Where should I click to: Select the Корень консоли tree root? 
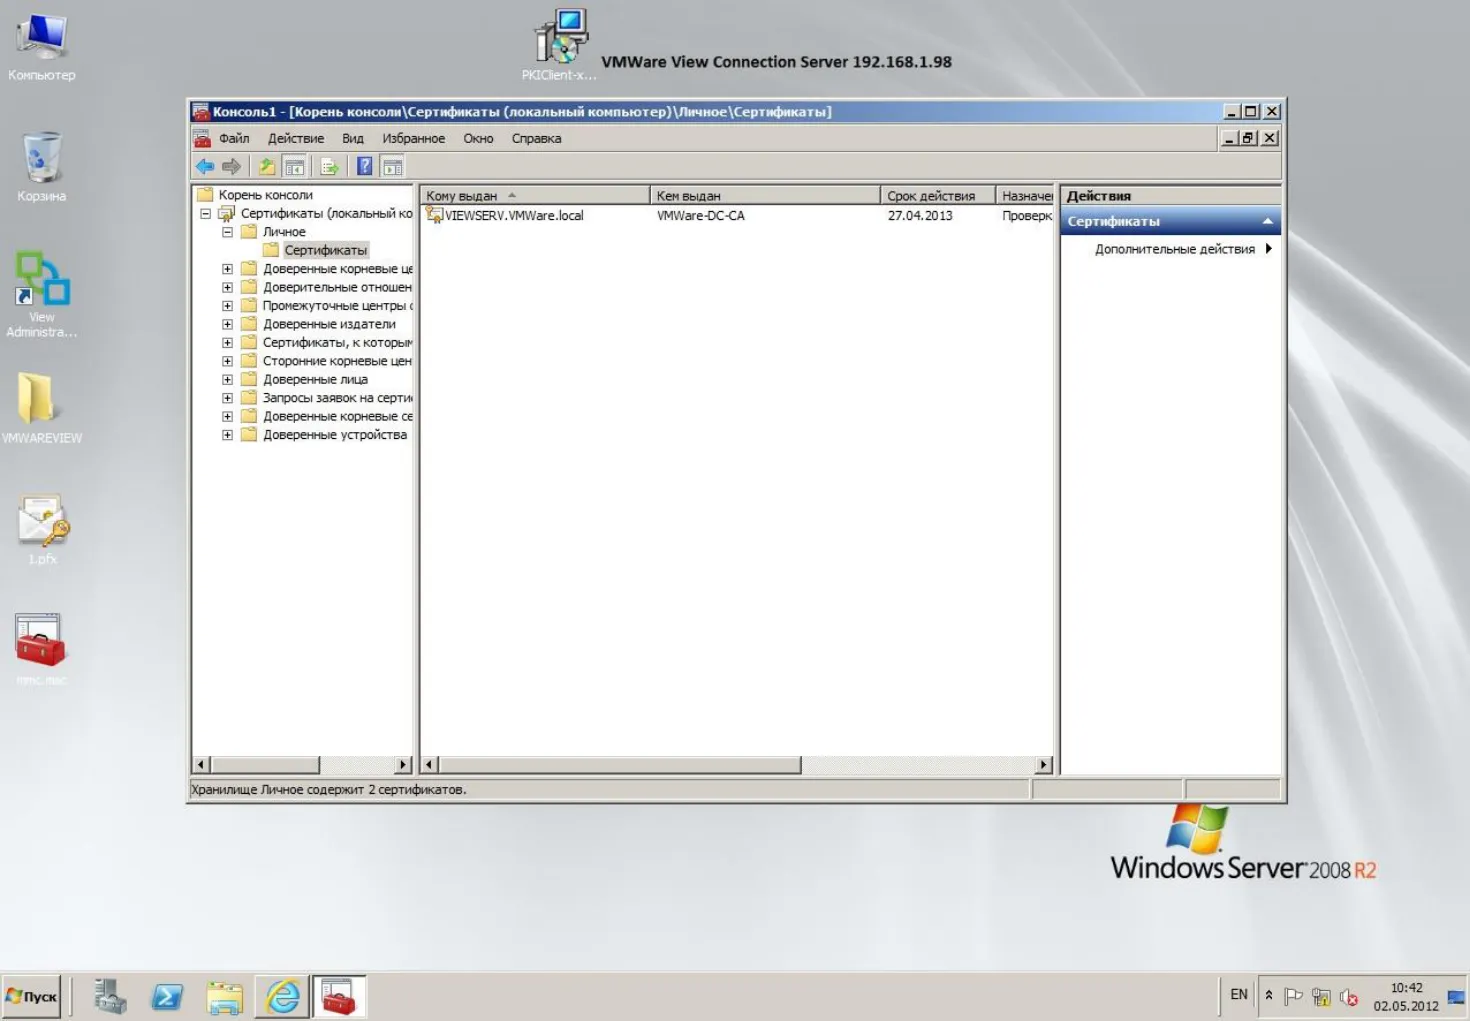point(265,195)
